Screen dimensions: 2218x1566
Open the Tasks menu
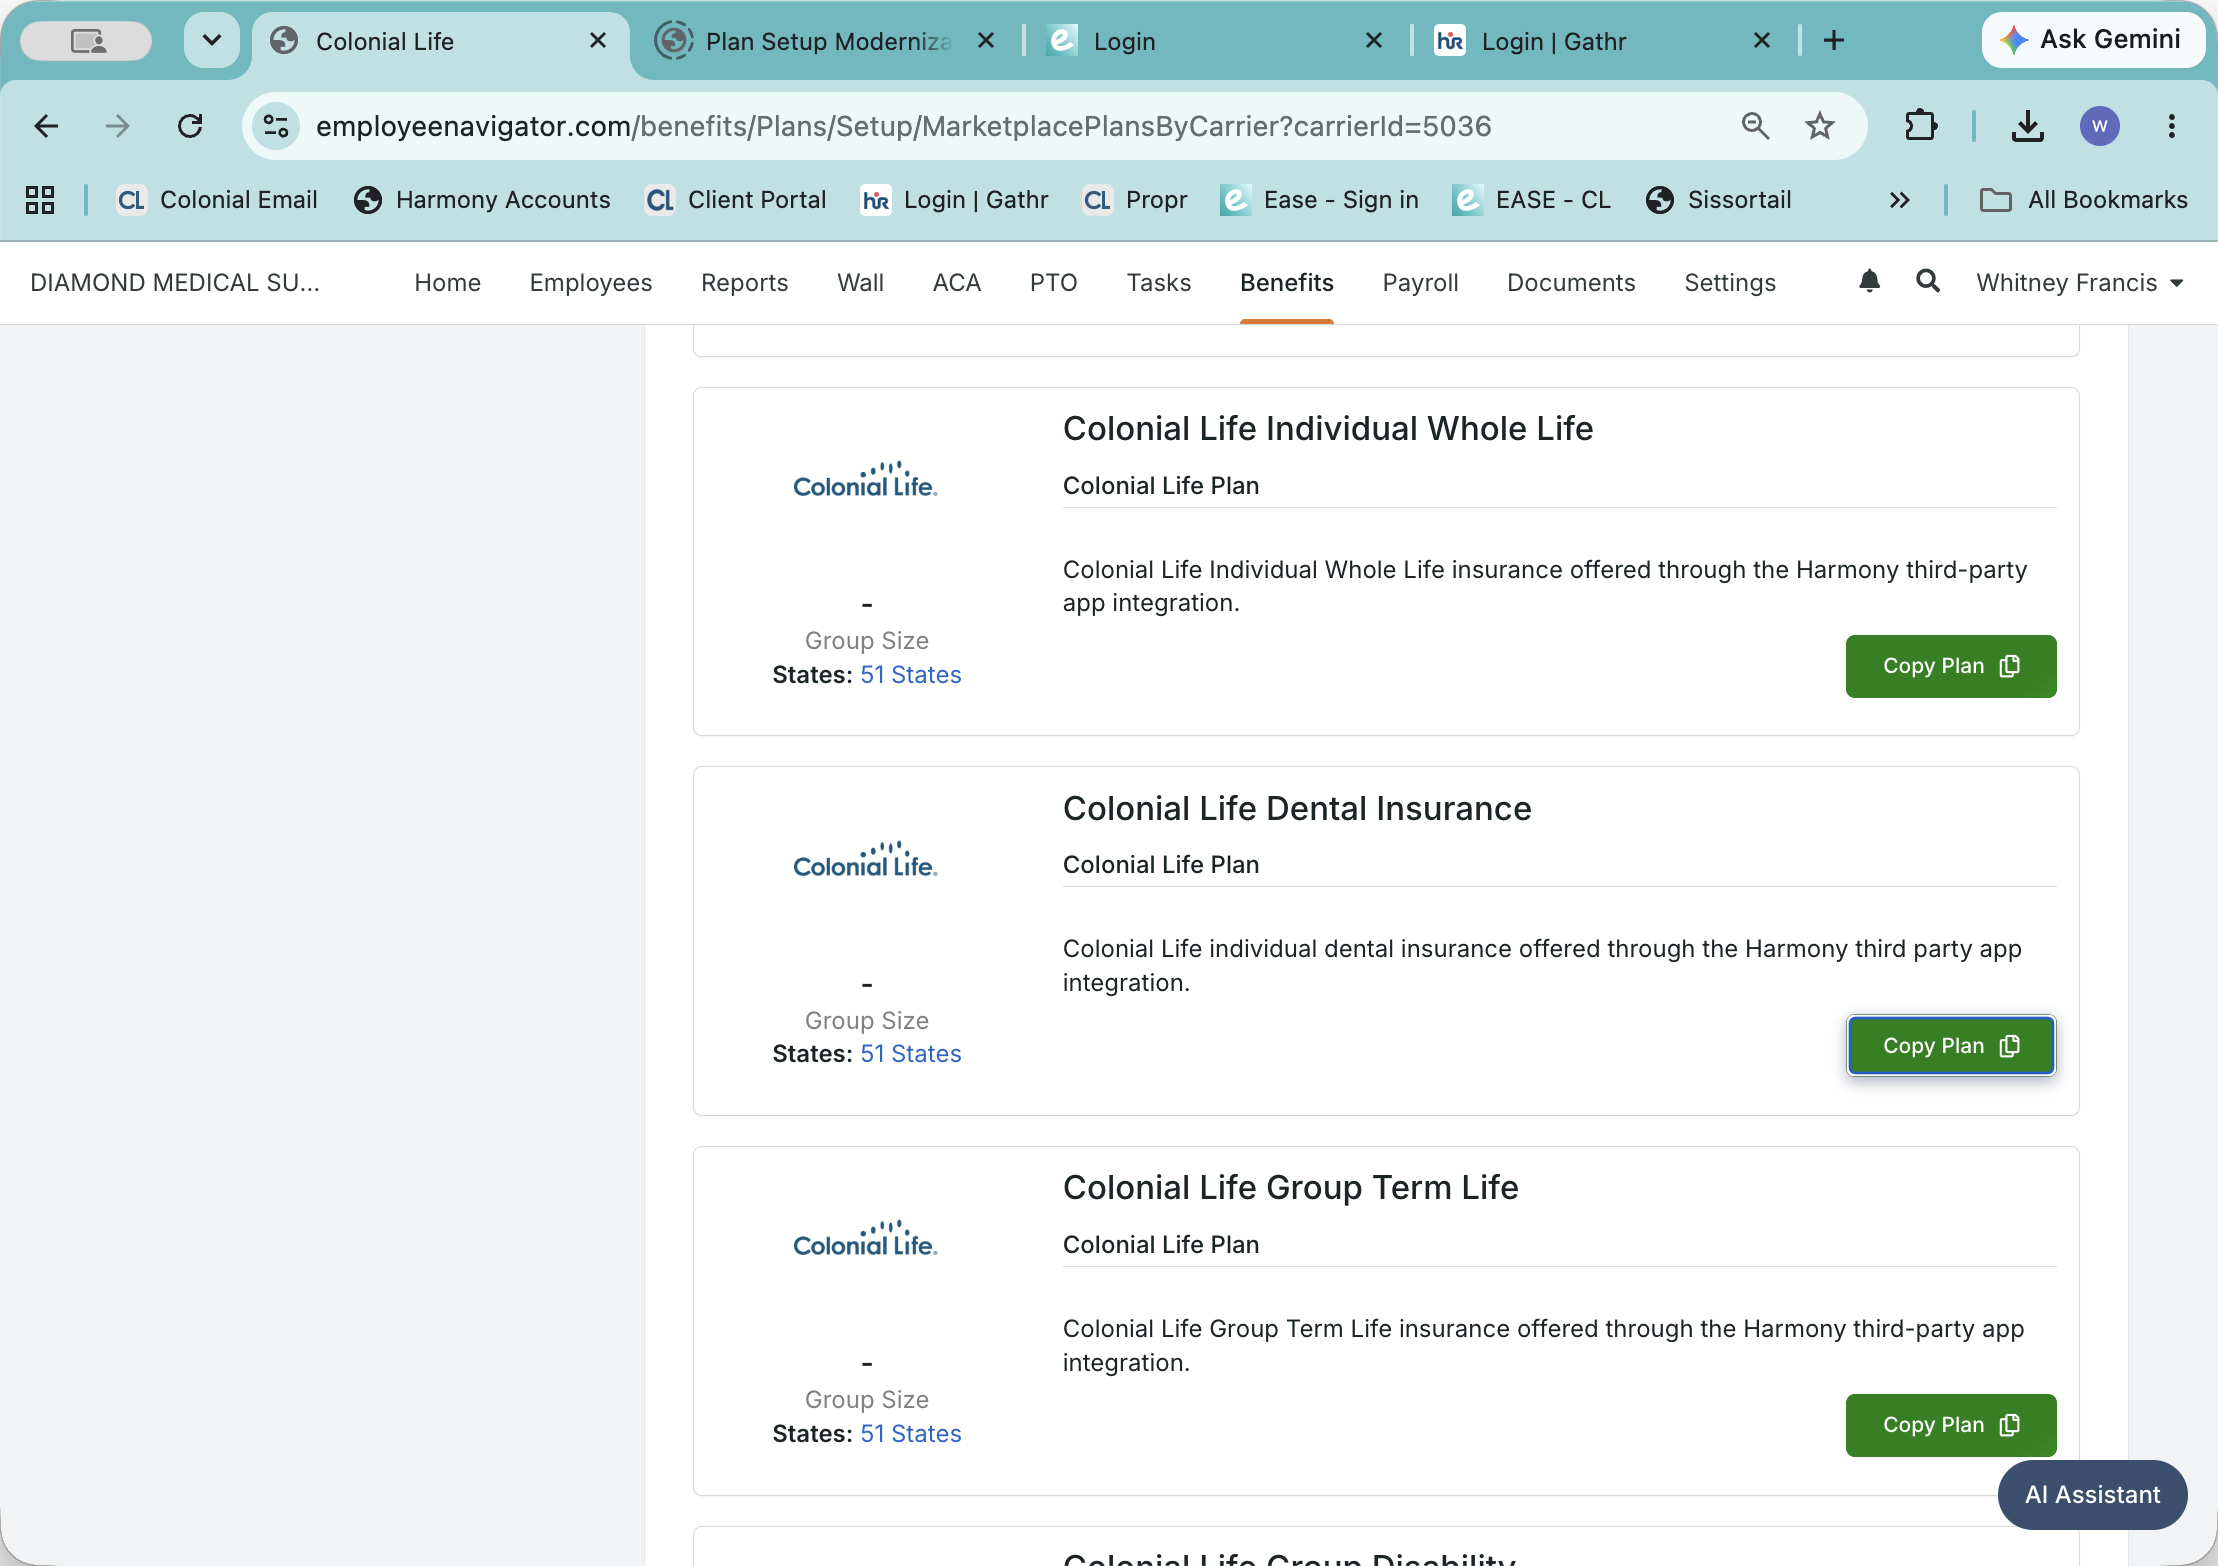click(1159, 283)
